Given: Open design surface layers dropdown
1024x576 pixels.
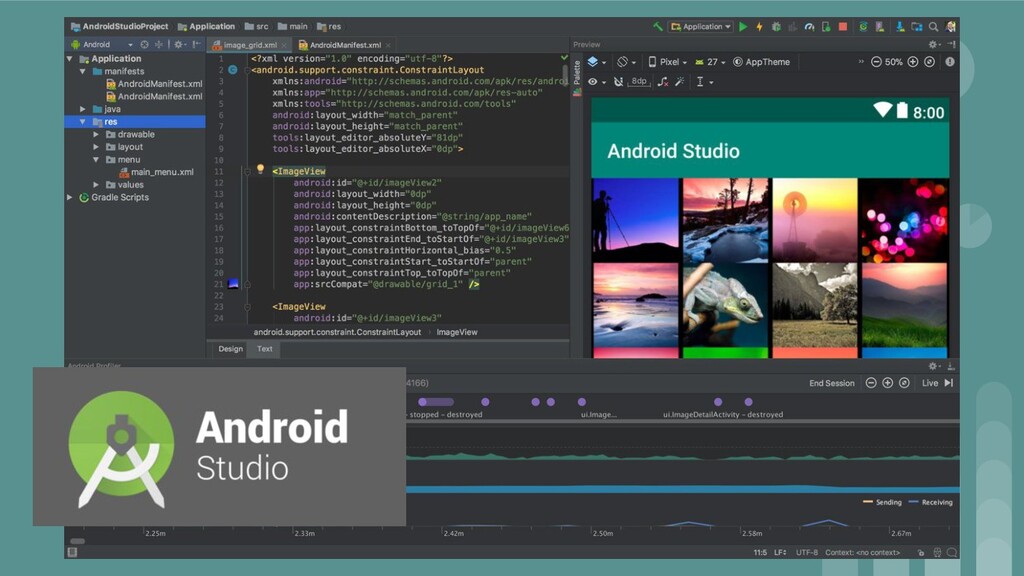Looking at the screenshot, I should coord(596,62).
